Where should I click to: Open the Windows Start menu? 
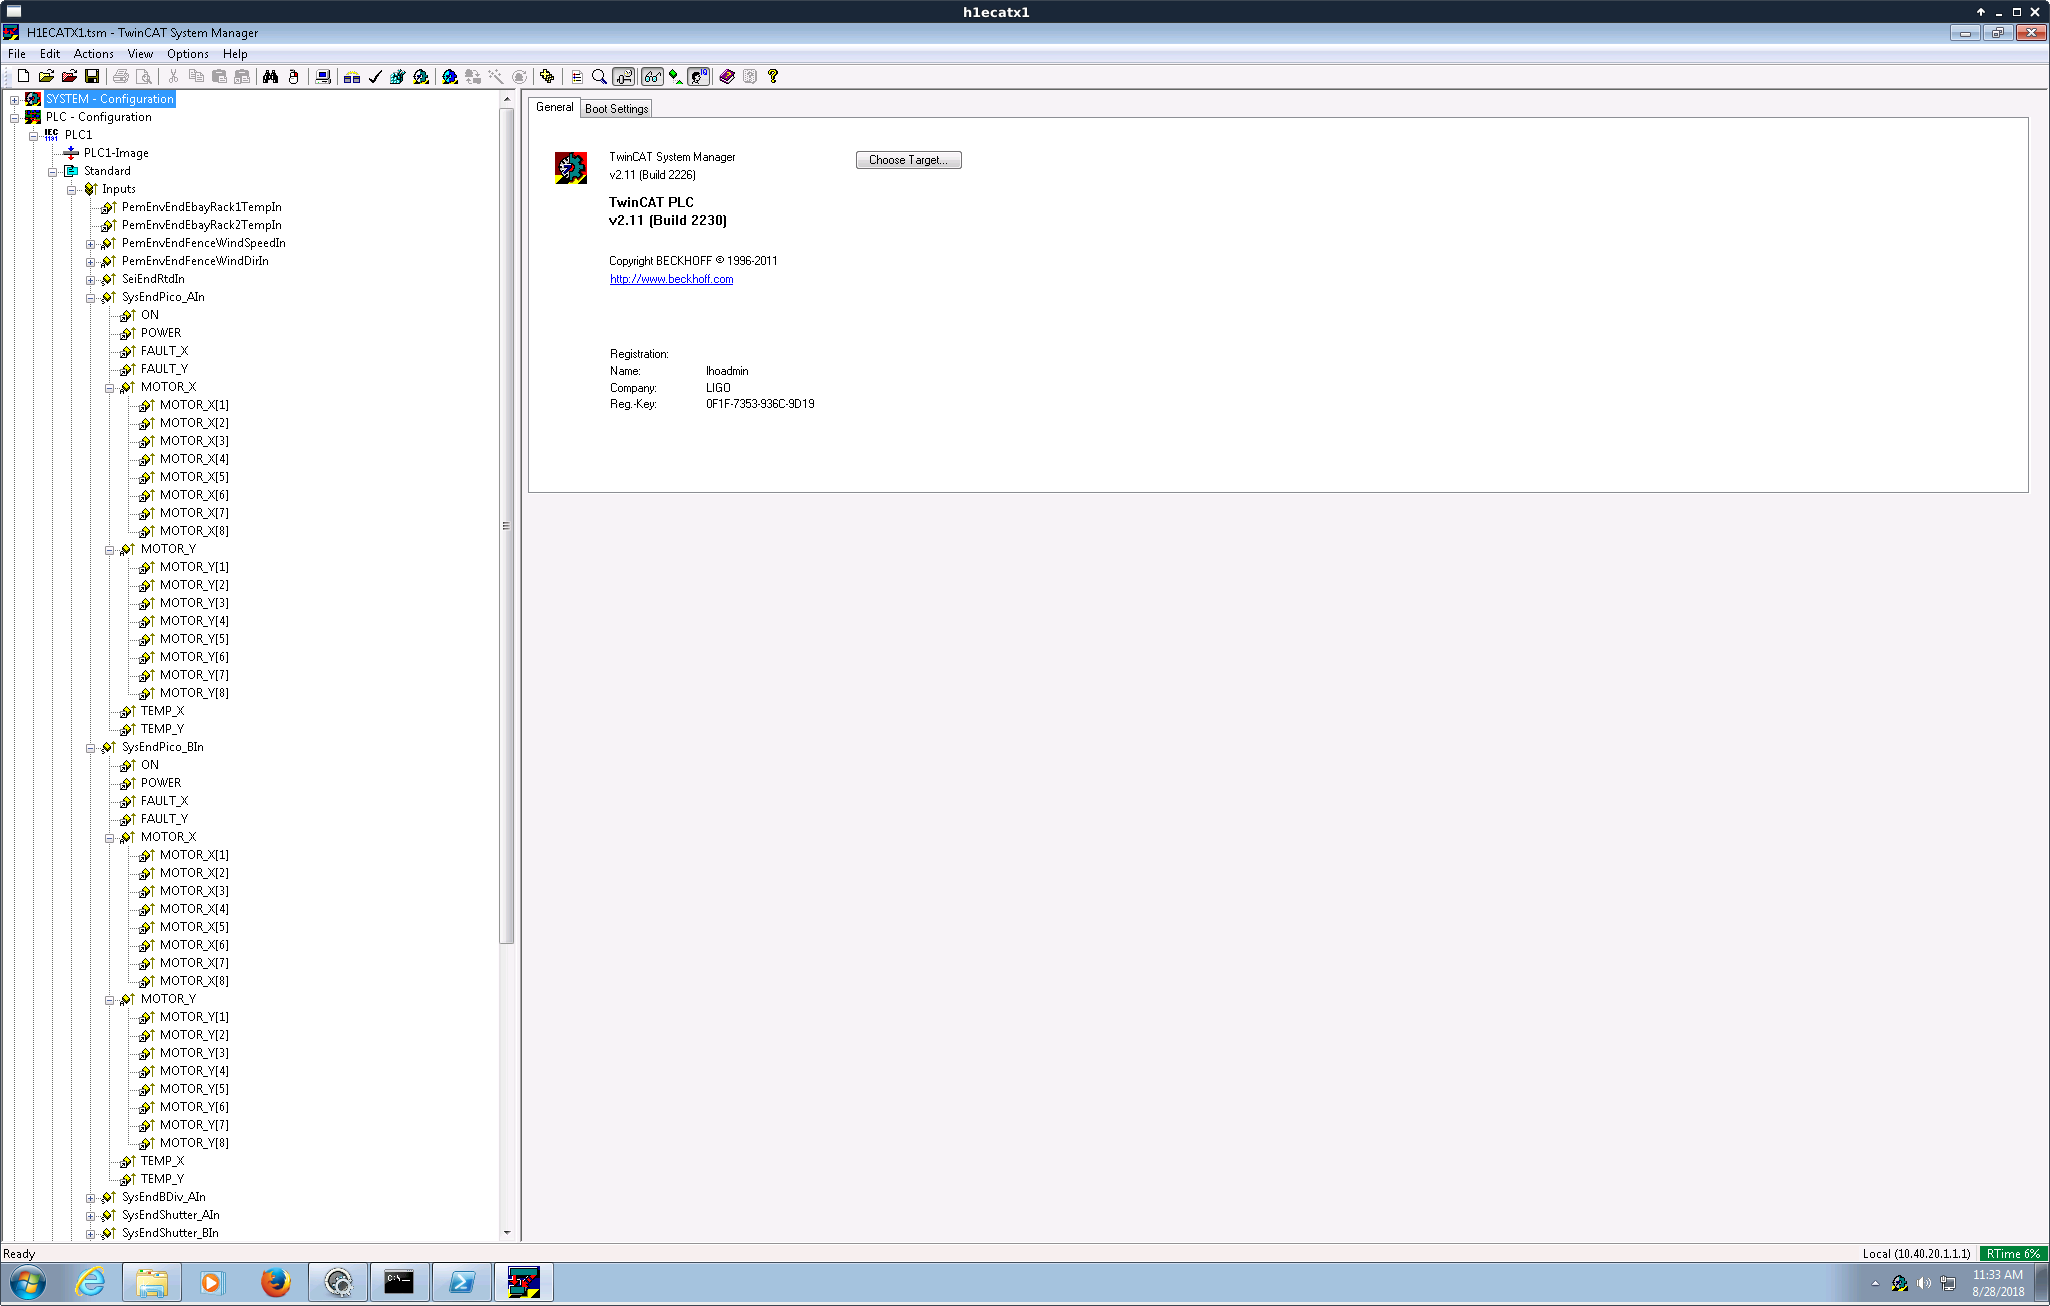click(28, 1282)
